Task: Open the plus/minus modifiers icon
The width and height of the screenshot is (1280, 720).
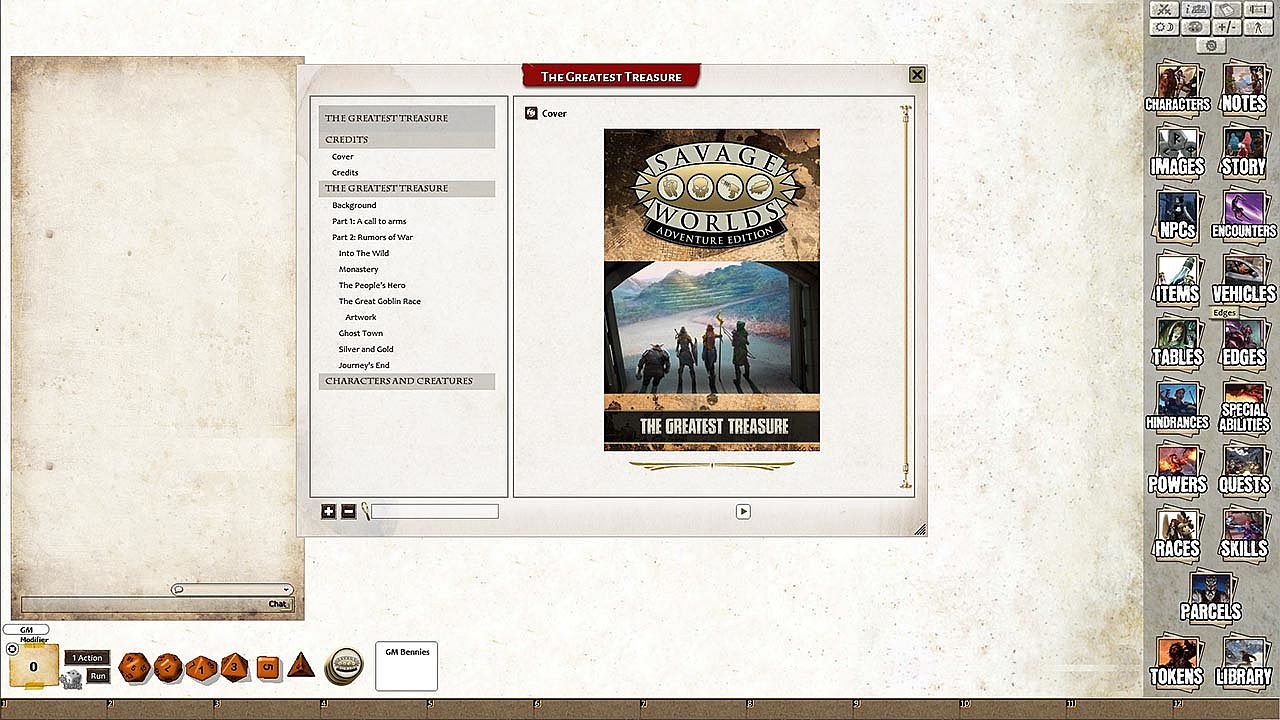Action: click(x=1227, y=27)
